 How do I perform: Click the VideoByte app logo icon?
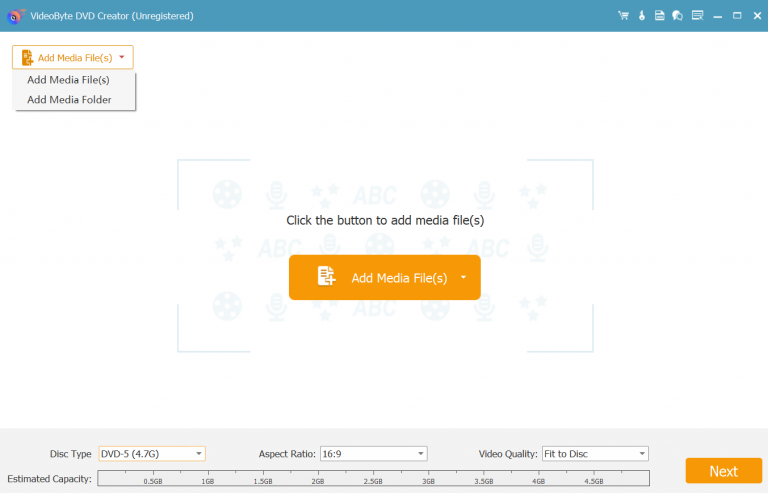(13, 16)
